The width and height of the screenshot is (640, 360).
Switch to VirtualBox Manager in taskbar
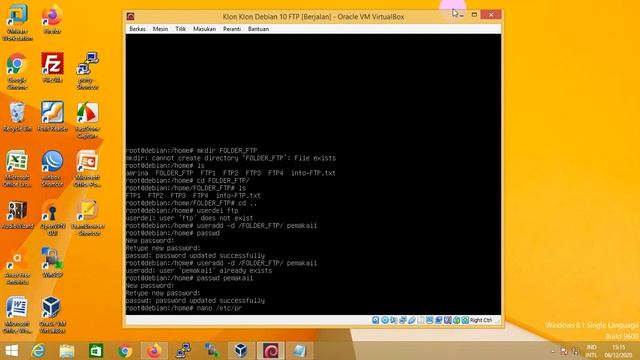[241, 351]
